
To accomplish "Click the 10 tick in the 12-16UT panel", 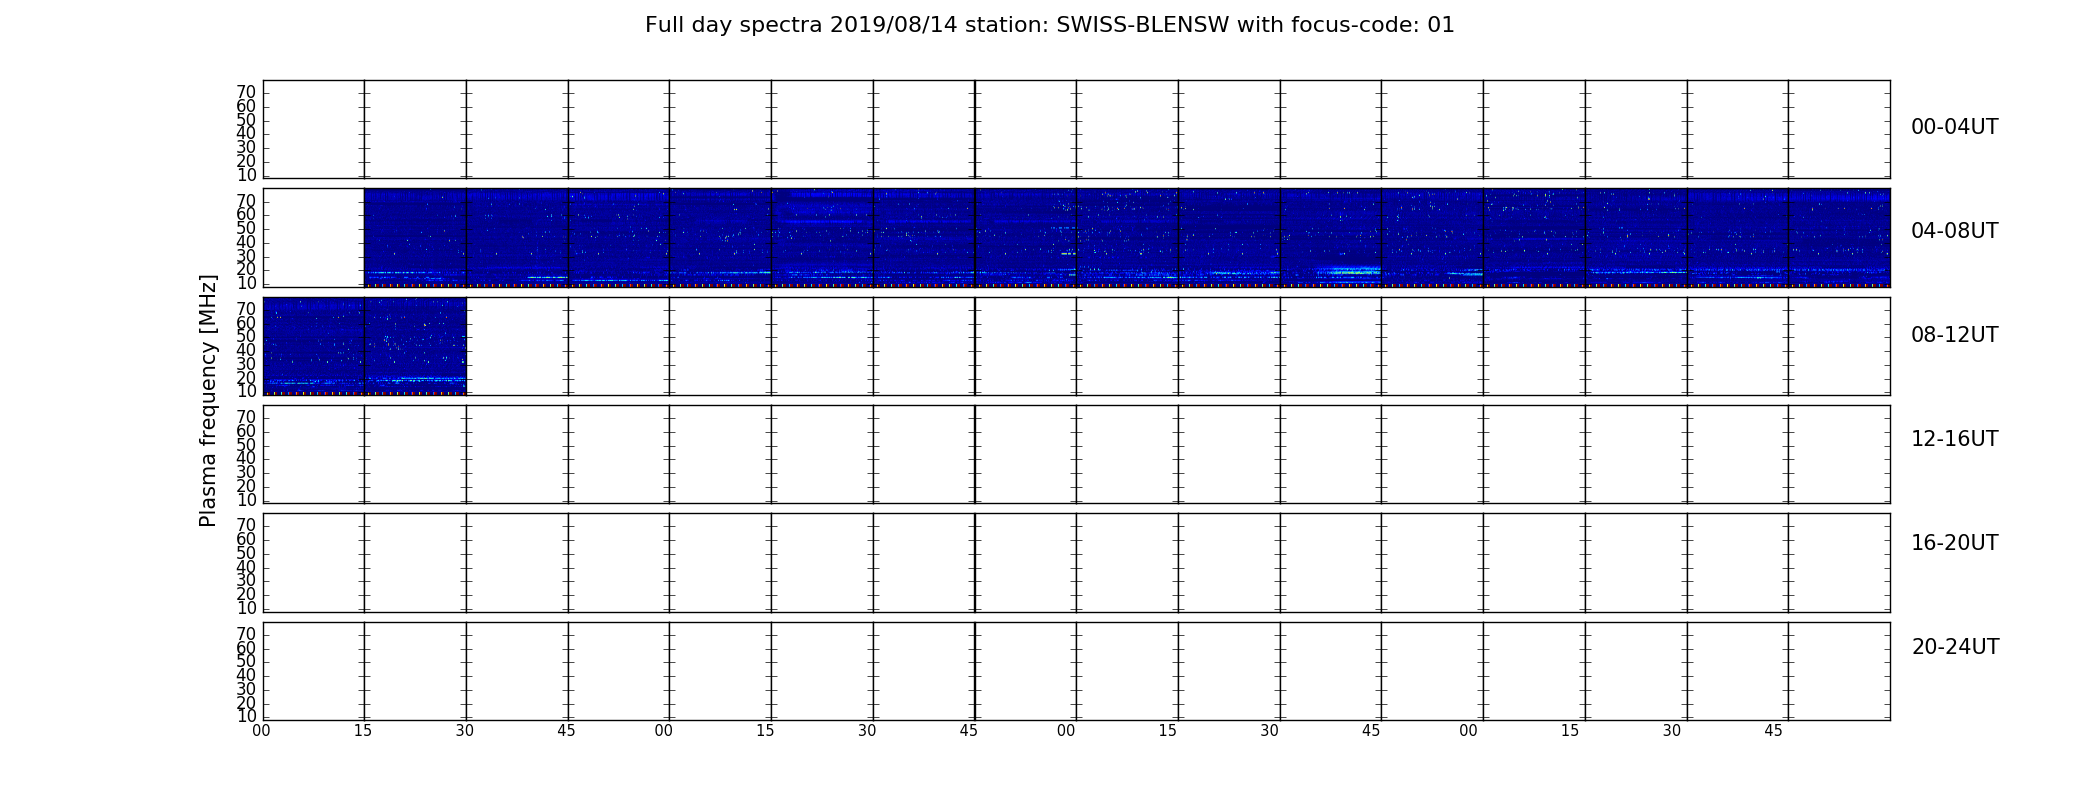I will click(246, 500).
